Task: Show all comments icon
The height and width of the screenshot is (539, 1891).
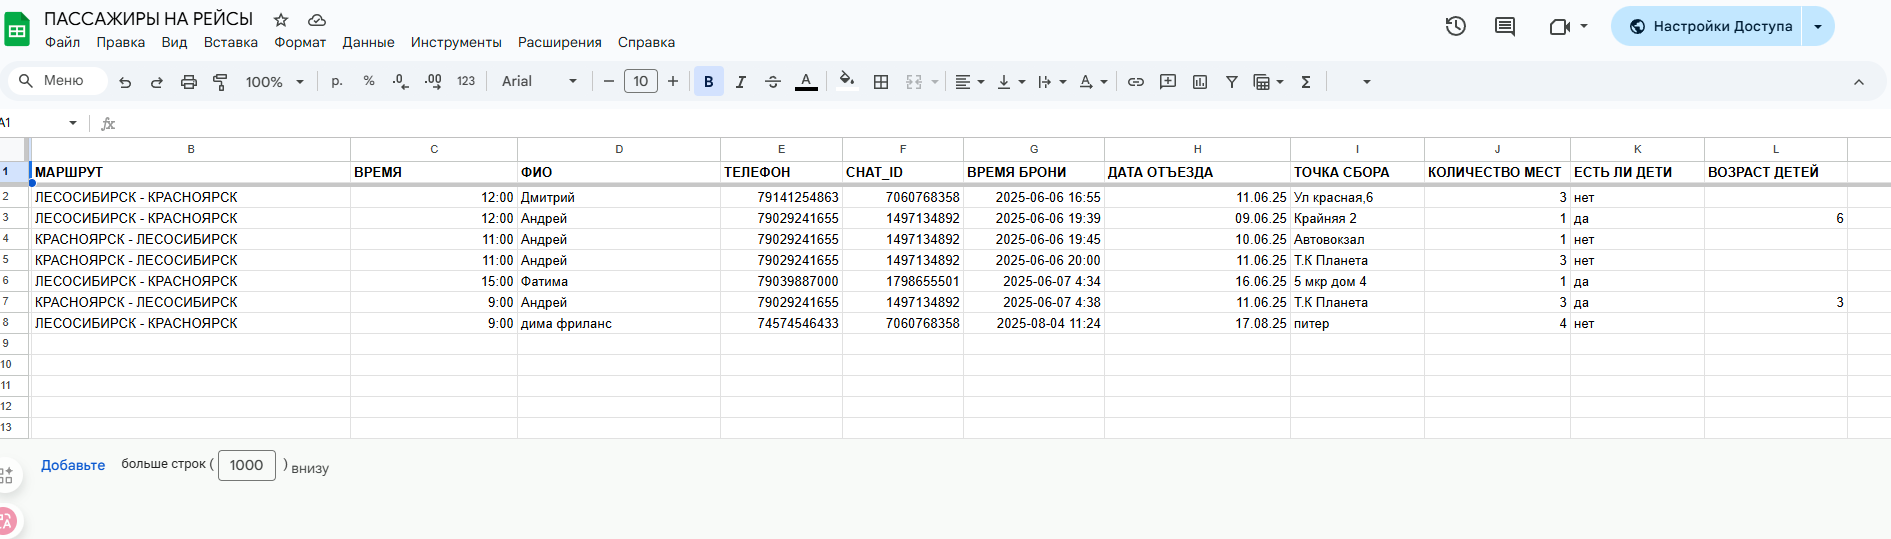Action: 1505,26
